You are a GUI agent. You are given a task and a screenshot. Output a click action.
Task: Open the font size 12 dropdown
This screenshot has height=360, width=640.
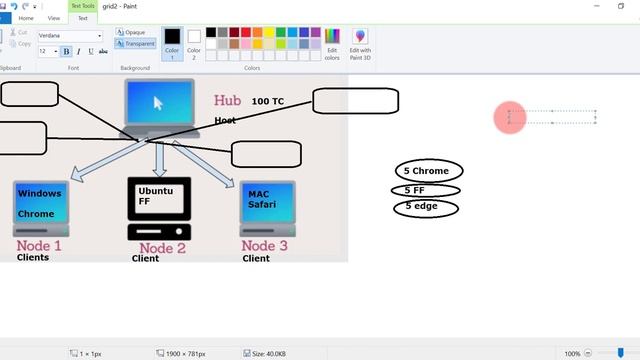tap(56, 51)
